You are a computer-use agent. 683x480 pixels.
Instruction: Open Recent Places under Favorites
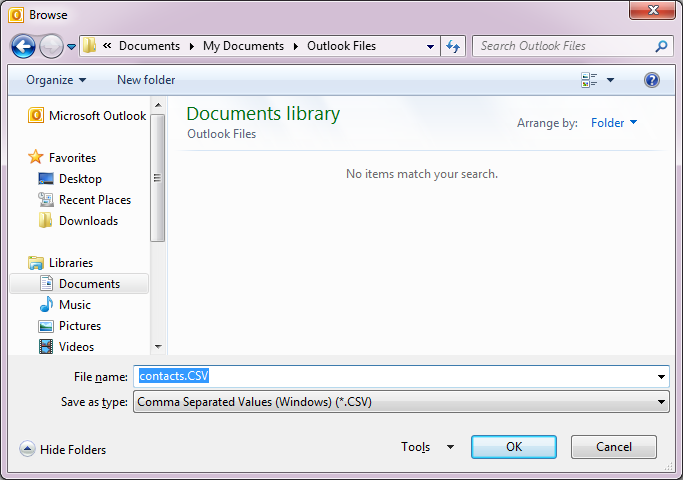pos(95,199)
